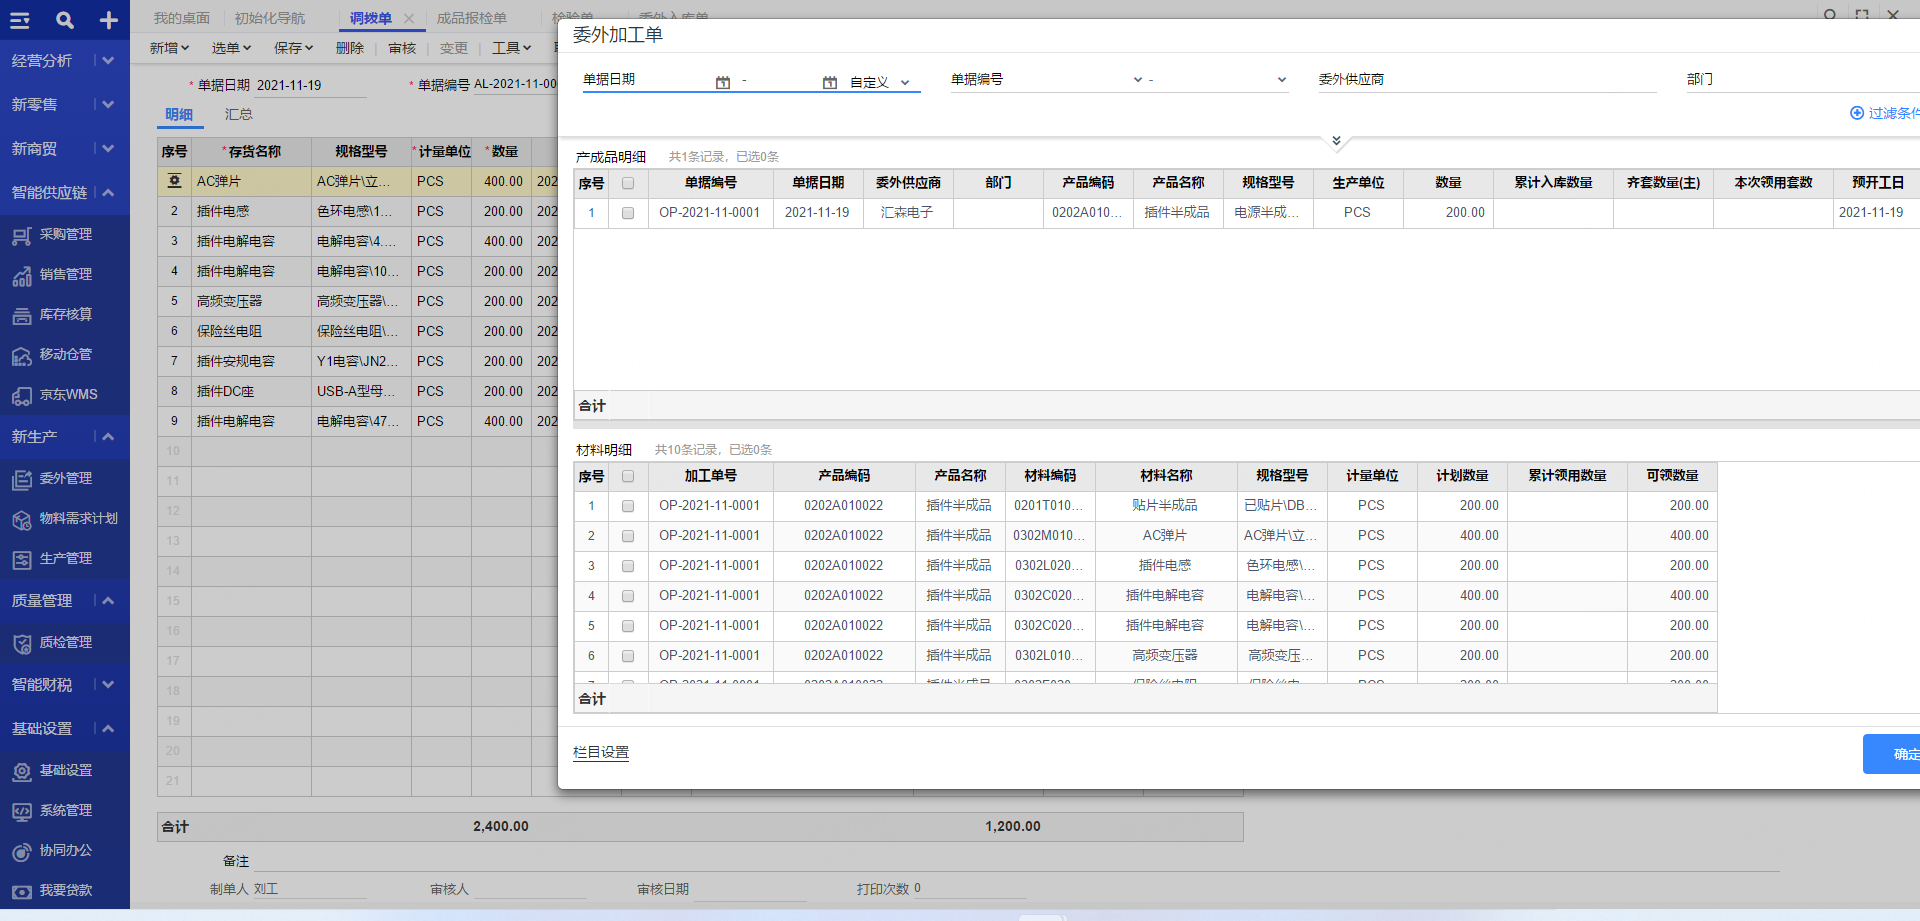
Task: Collapse the 新生产 sidebar section
Action: pyautogui.click(x=108, y=436)
